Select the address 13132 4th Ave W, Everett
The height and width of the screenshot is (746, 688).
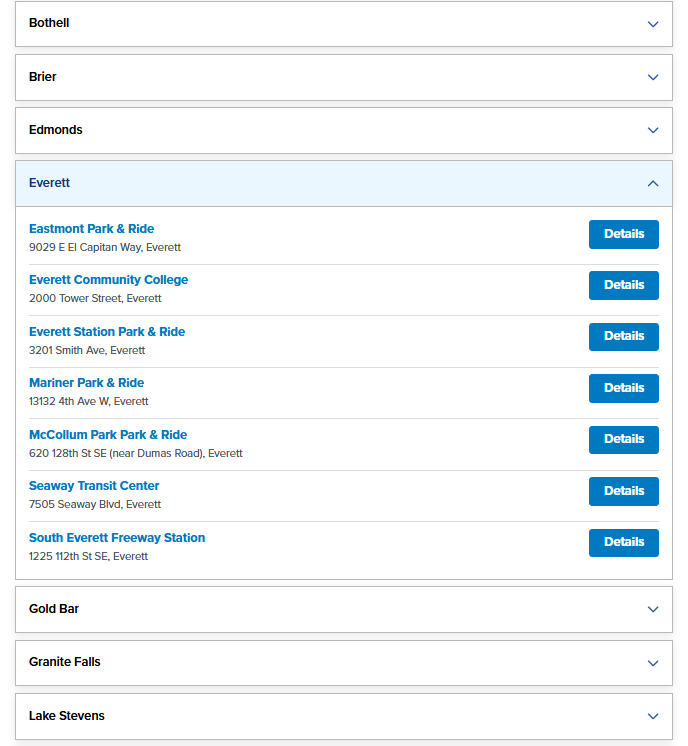point(88,402)
